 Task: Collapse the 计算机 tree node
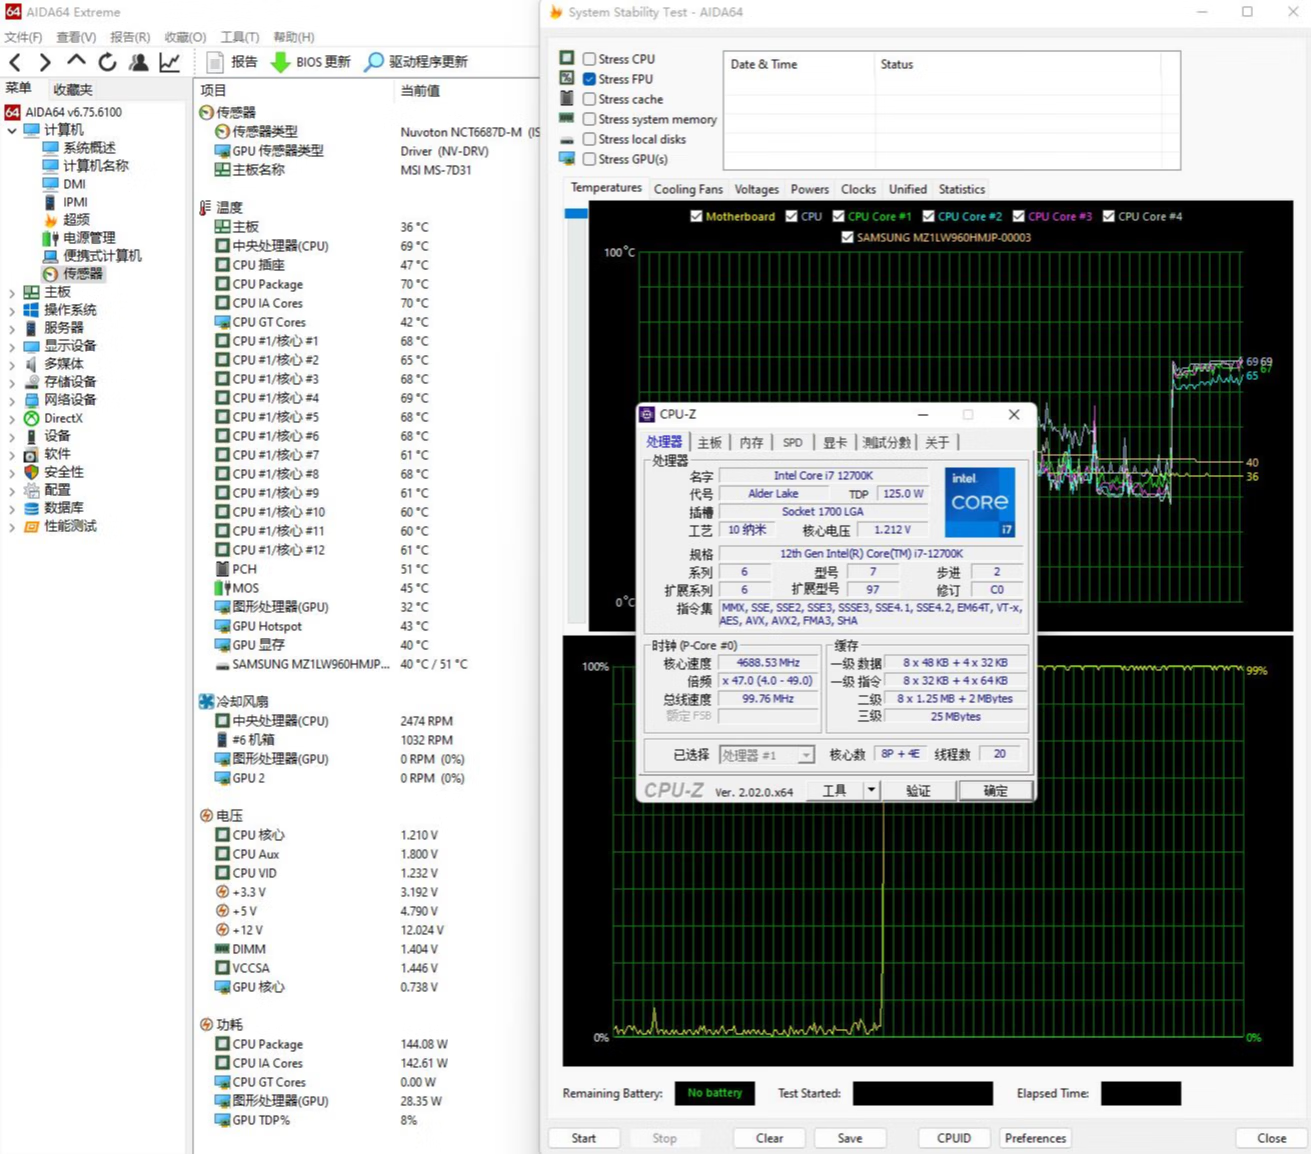tap(12, 130)
